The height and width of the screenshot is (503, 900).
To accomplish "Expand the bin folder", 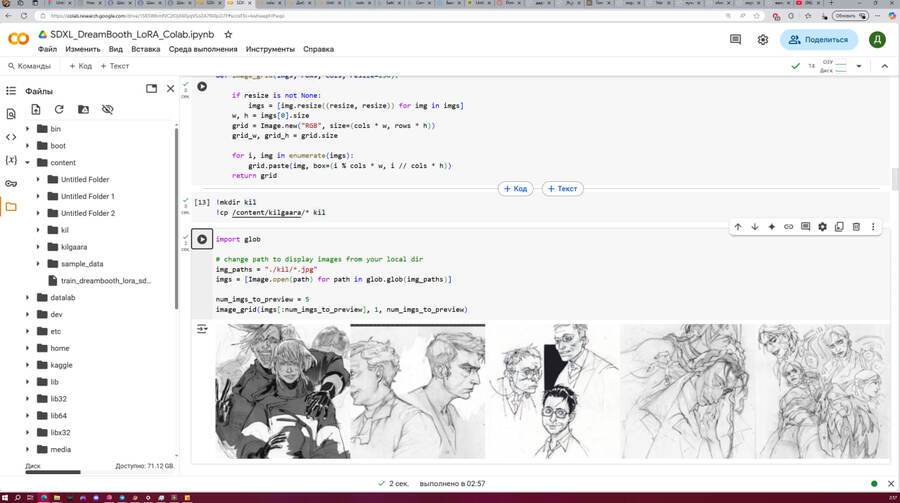I will 27,129.
